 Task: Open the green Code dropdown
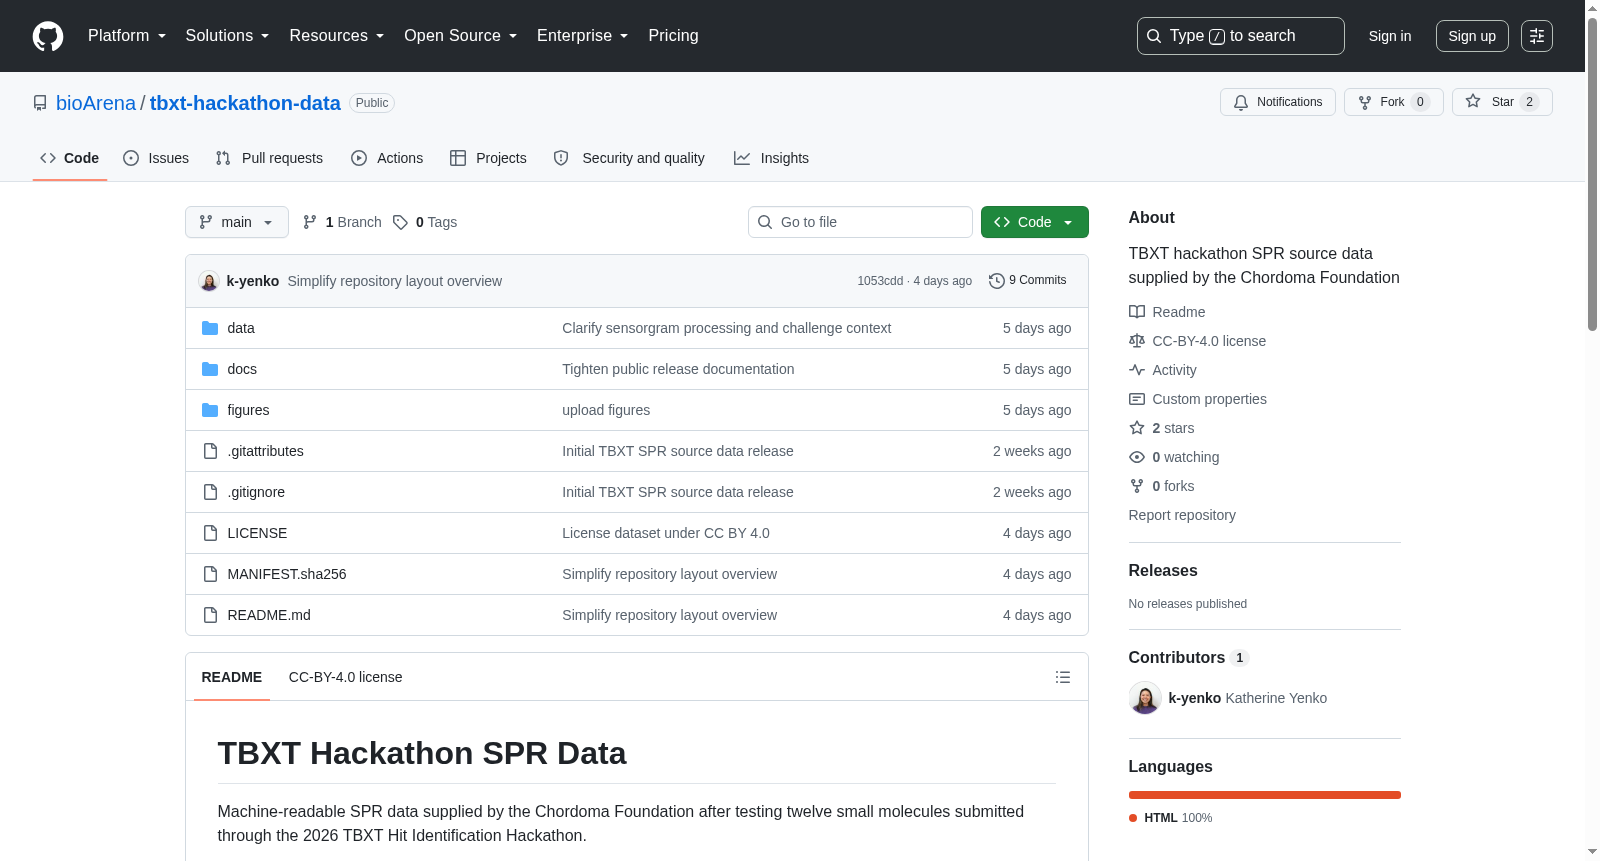tap(1035, 222)
